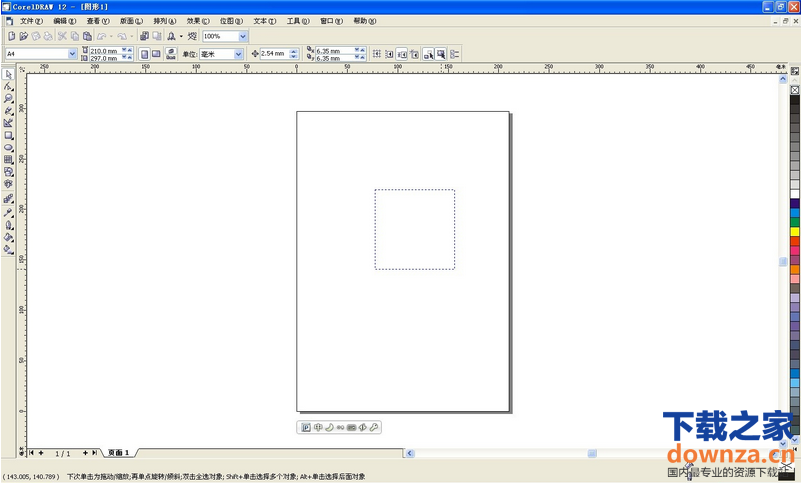Open the 文件 menu
The width and height of the screenshot is (802, 483).
(31, 21)
